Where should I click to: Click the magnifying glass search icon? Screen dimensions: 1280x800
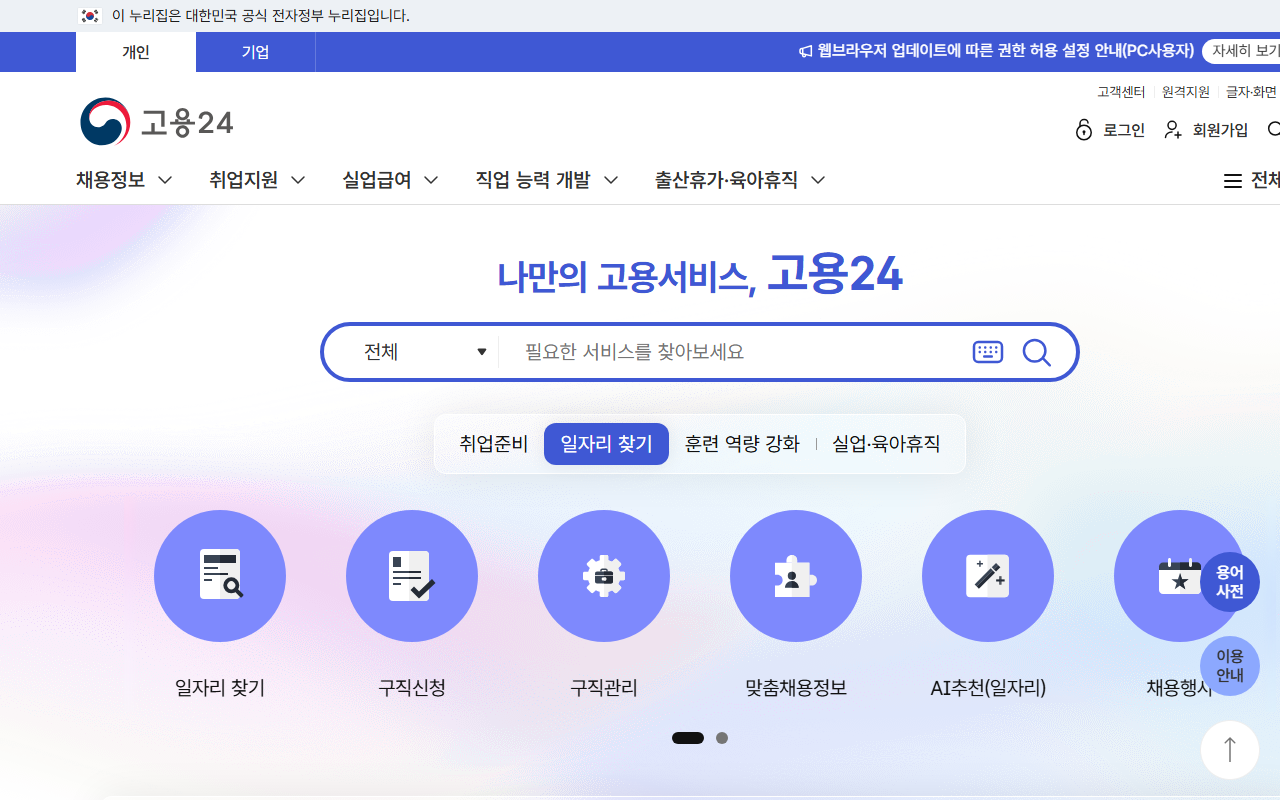pyautogui.click(x=1036, y=351)
